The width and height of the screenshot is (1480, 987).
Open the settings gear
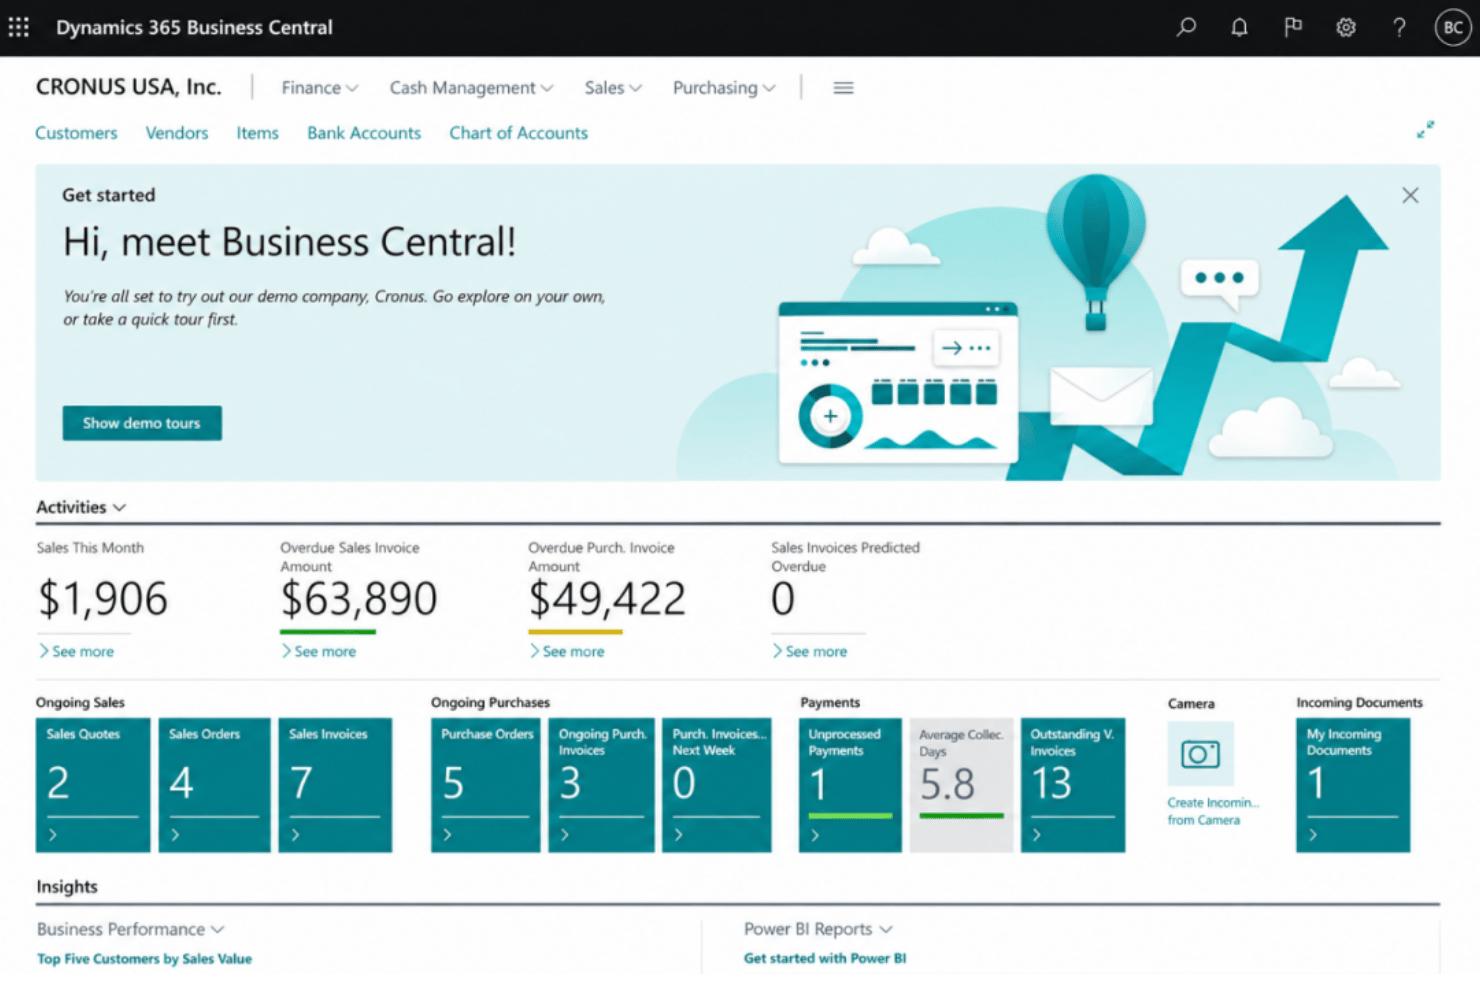1346,27
